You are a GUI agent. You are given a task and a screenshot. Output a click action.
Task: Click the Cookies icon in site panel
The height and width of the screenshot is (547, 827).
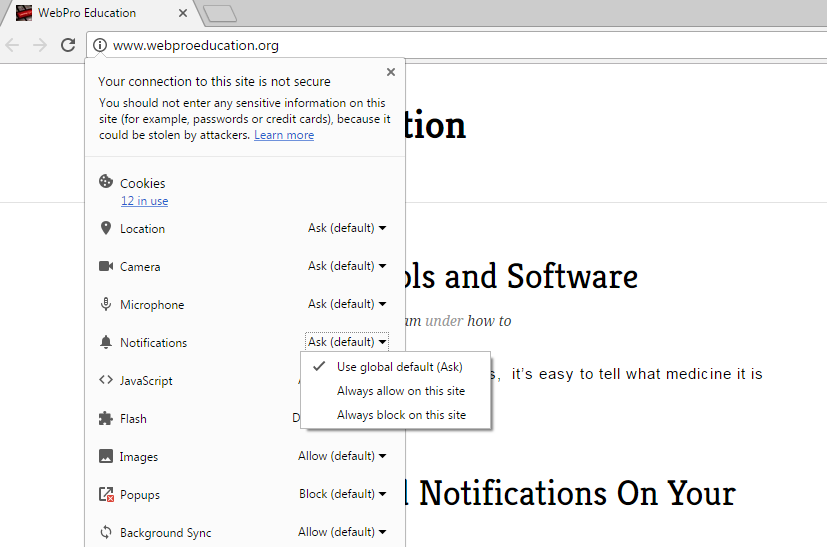106,182
